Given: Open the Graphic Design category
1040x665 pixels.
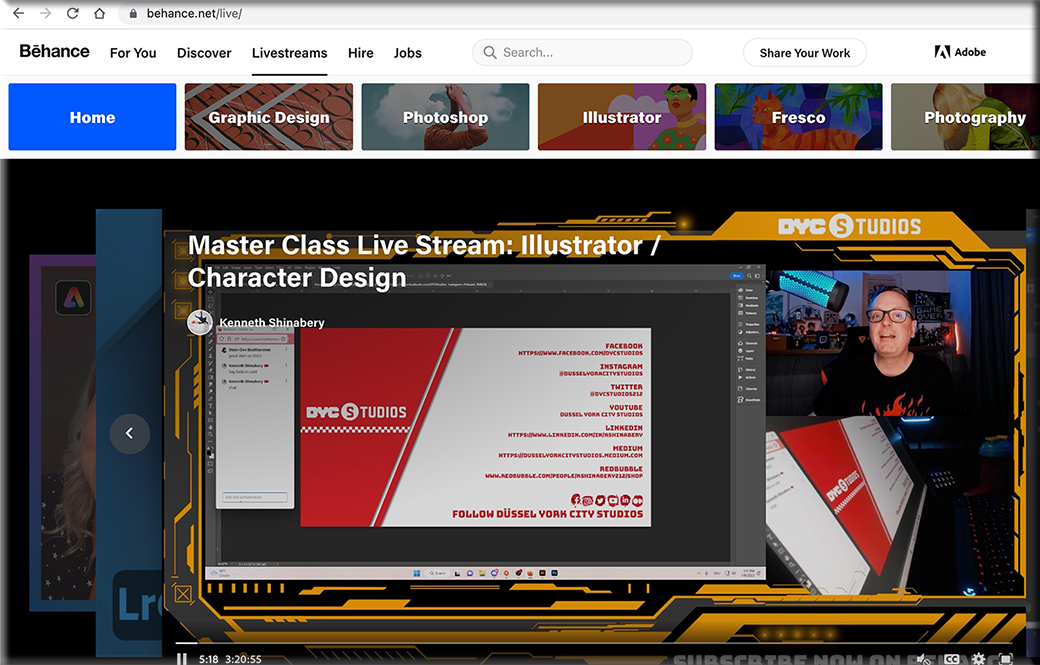Looking at the screenshot, I should (x=269, y=117).
